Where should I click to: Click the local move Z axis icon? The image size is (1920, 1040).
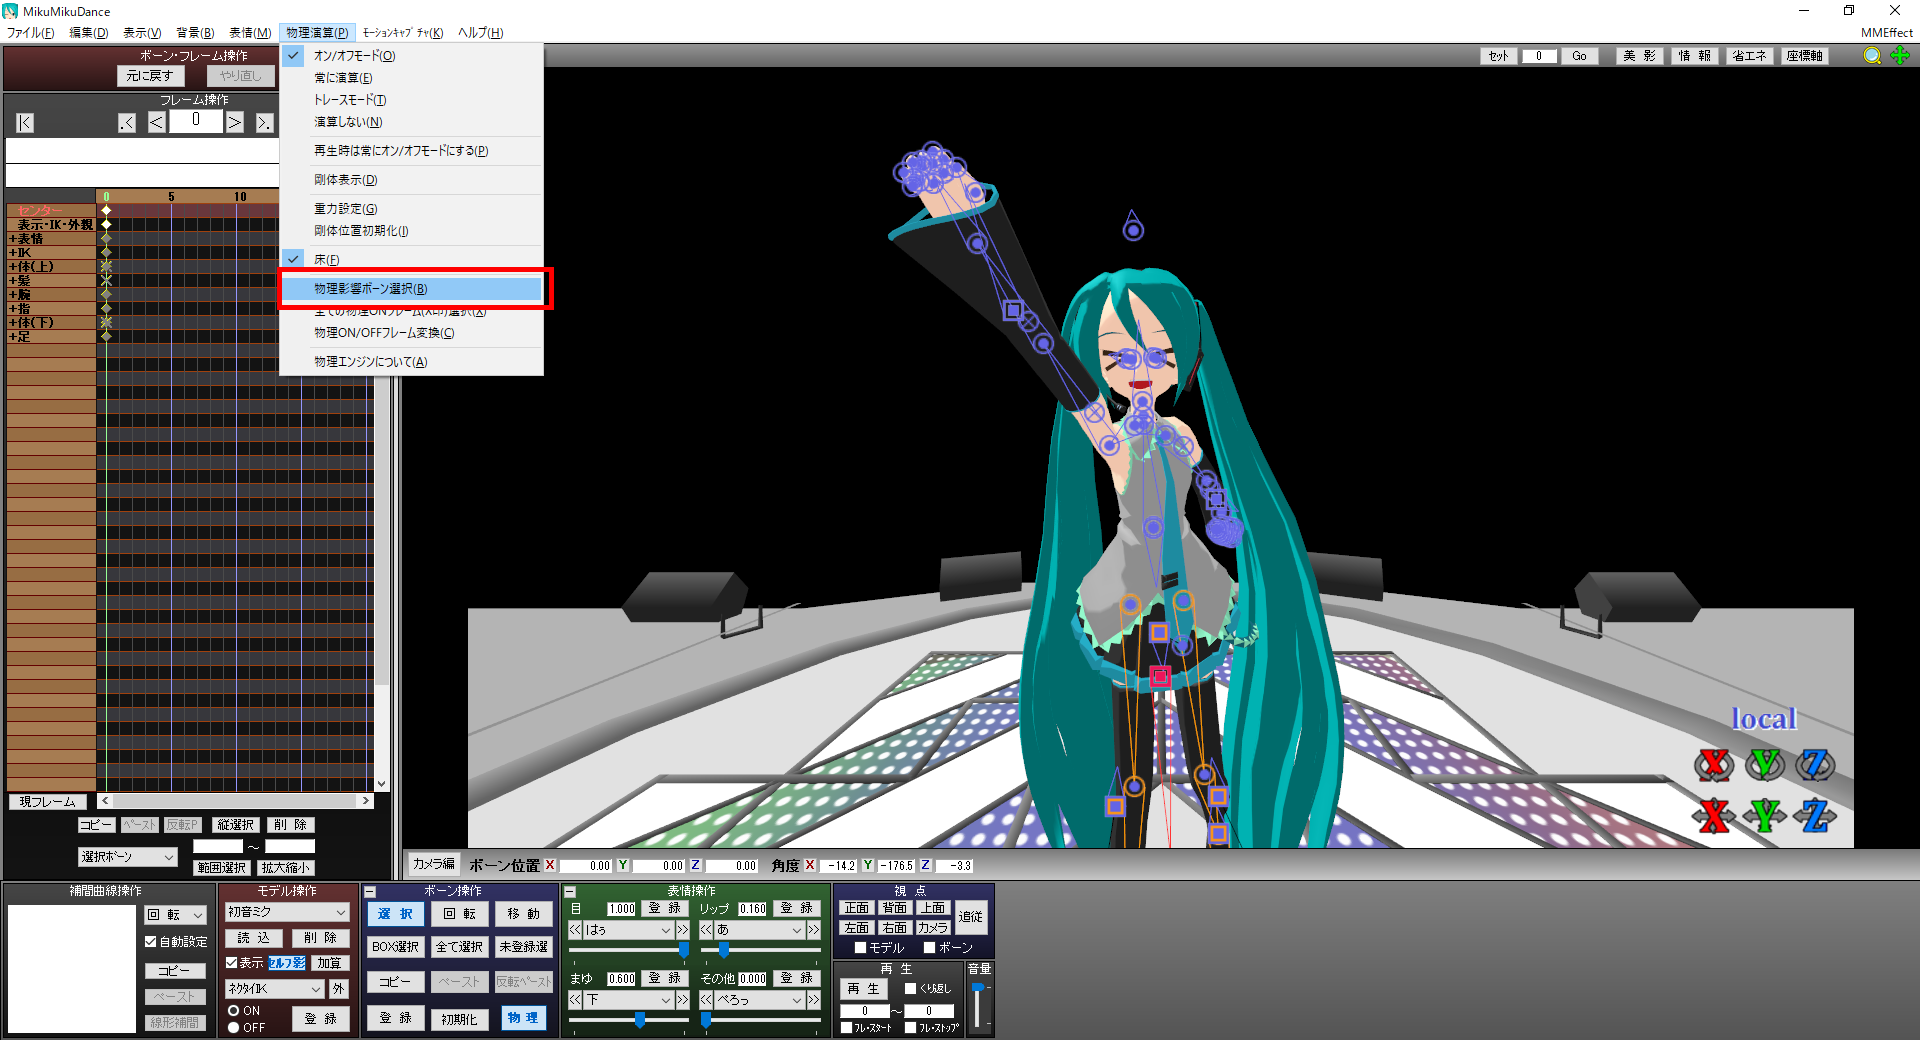(x=1815, y=816)
